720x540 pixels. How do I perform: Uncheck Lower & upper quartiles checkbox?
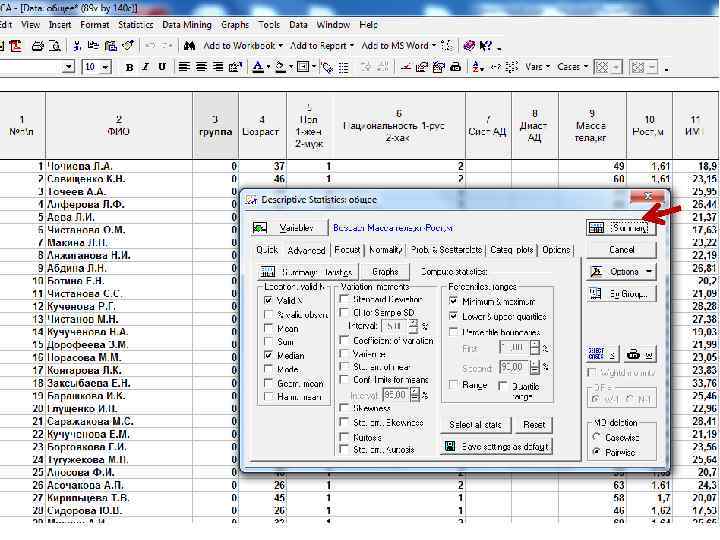[x=453, y=316]
